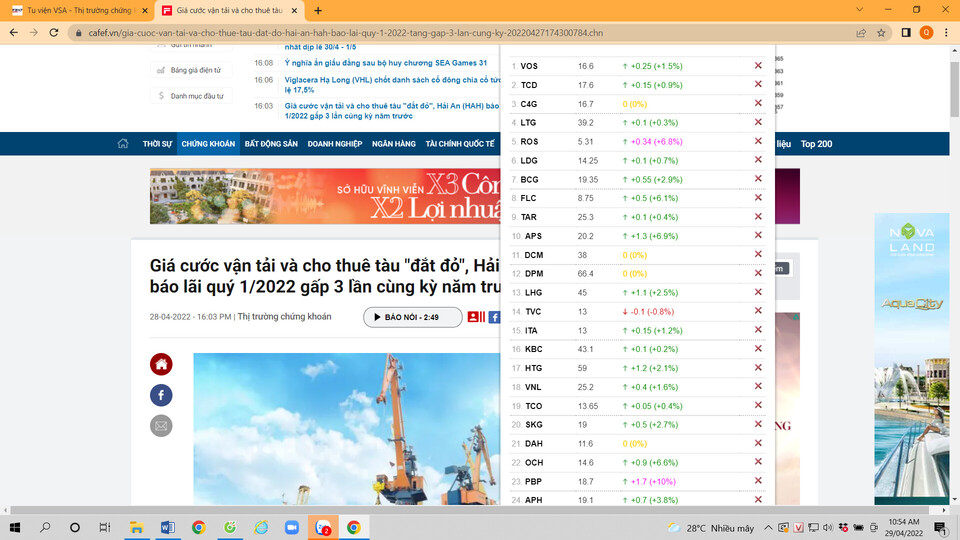
Task: Play the Báo Nói audio
Action: click(x=413, y=317)
